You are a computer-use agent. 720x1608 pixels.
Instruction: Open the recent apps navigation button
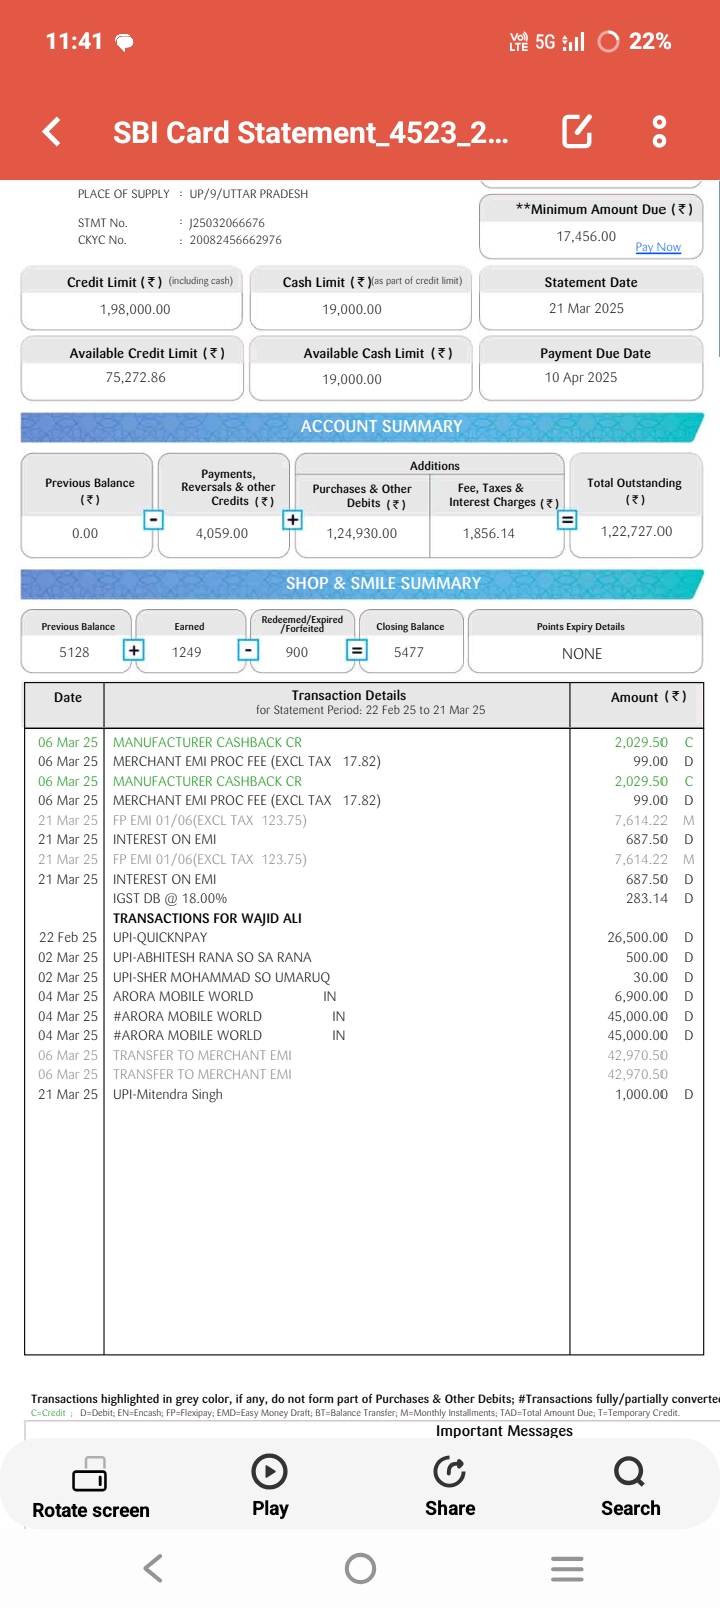coord(567,1568)
